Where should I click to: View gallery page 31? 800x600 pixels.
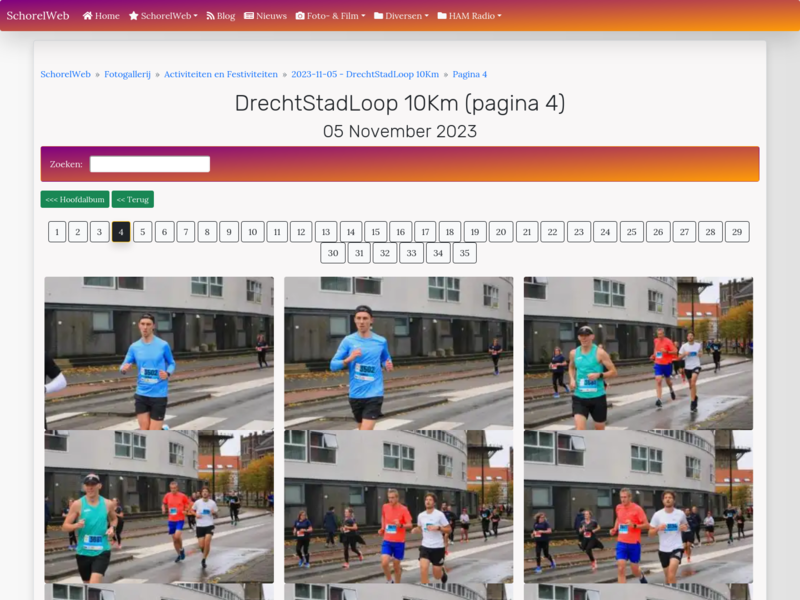coord(359,253)
